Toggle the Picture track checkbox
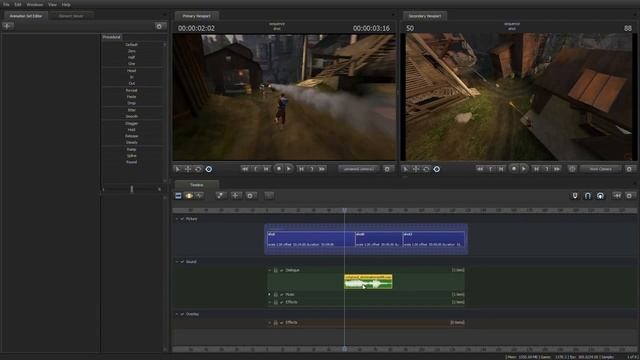 182,219
